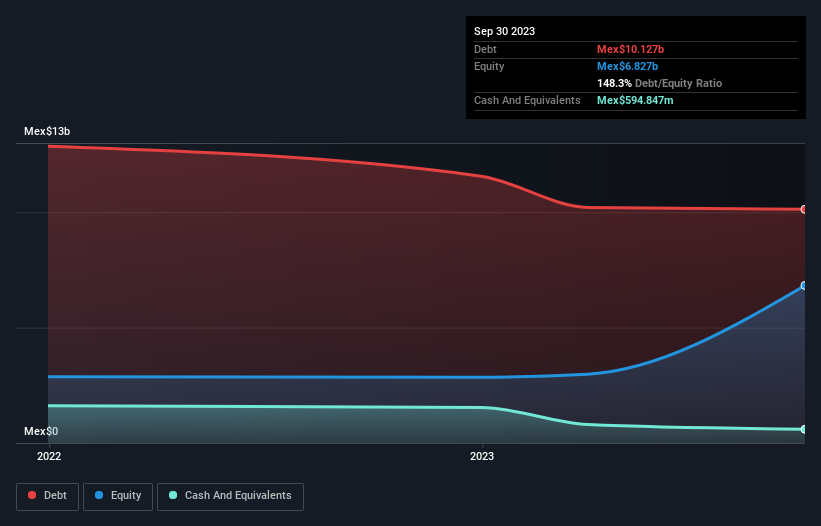Toggle Cash And Equivalents legend button

(x=230, y=496)
